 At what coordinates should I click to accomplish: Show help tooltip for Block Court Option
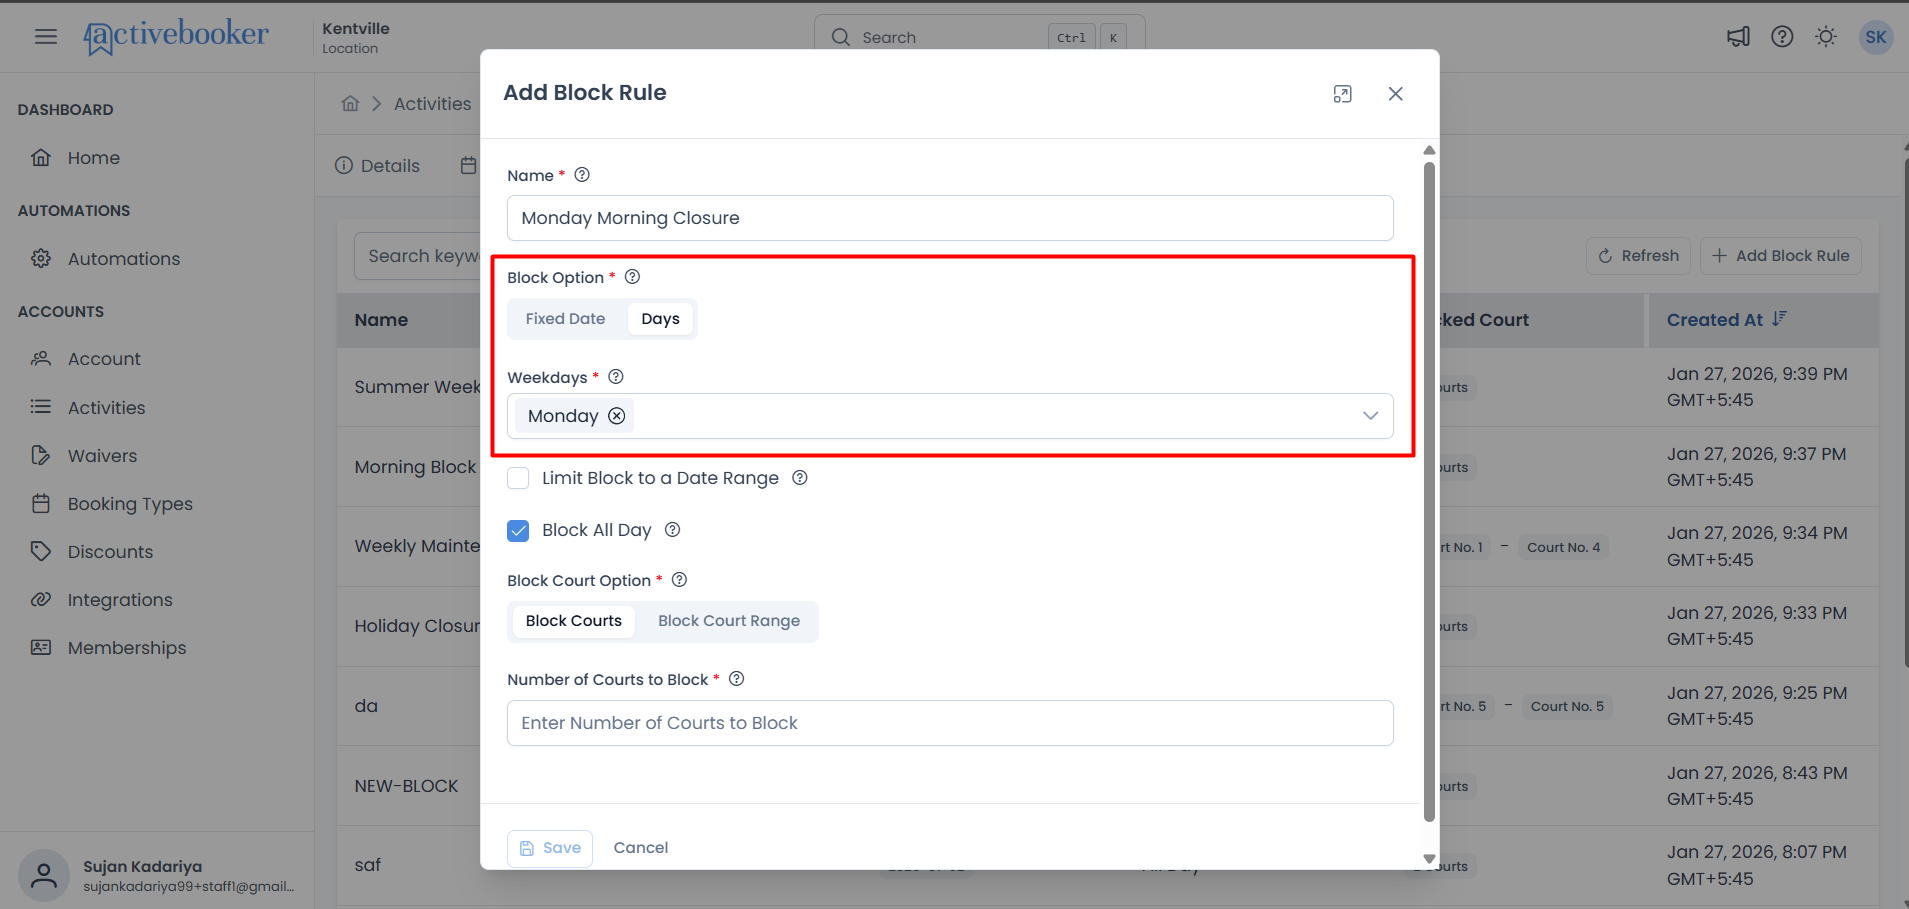(679, 580)
